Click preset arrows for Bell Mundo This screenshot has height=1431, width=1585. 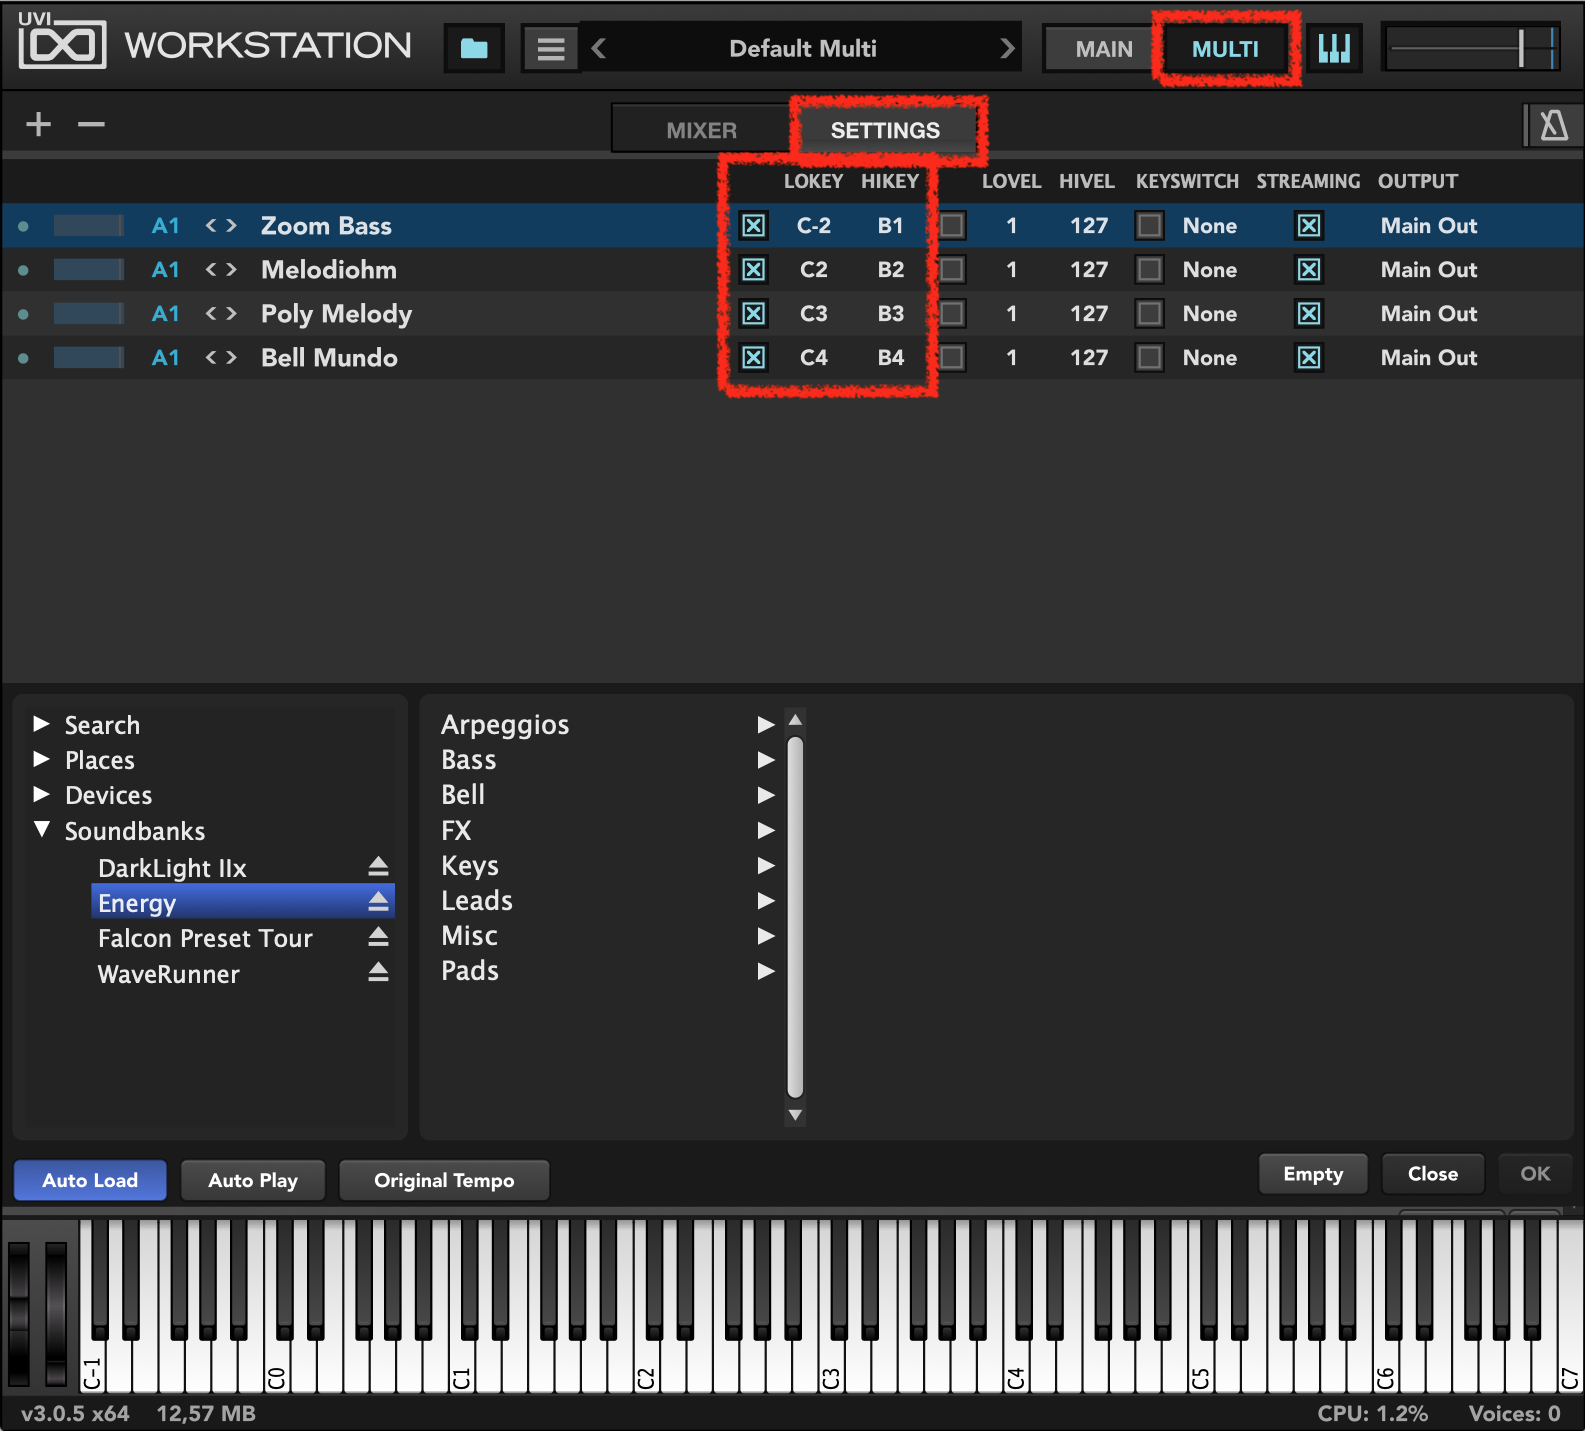[x=221, y=358]
